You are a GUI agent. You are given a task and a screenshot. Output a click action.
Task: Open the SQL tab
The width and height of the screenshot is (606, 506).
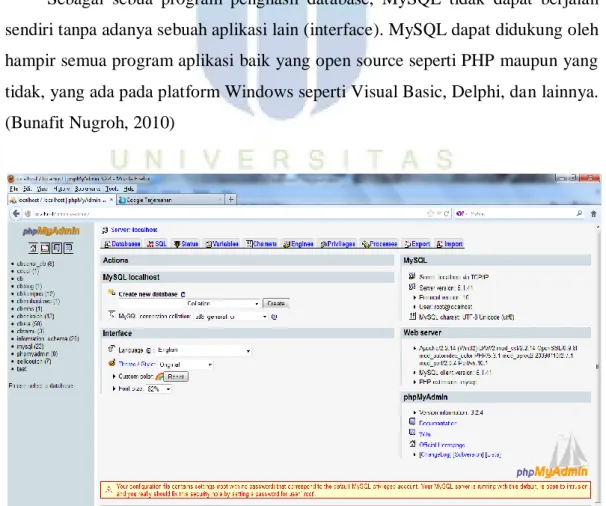coord(157,244)
